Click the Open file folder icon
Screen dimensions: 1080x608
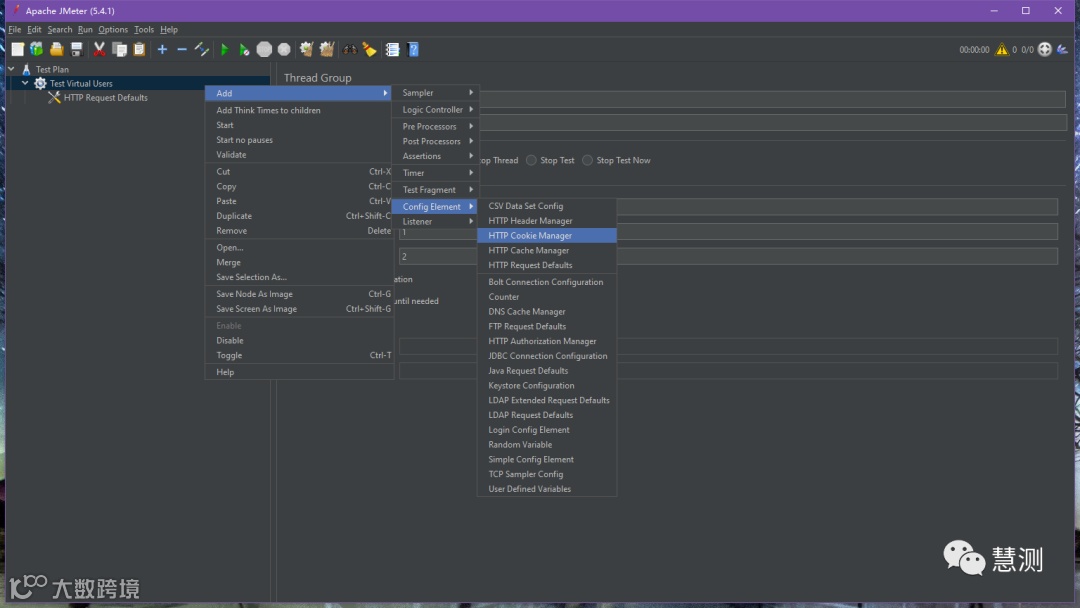pos(56,50)
